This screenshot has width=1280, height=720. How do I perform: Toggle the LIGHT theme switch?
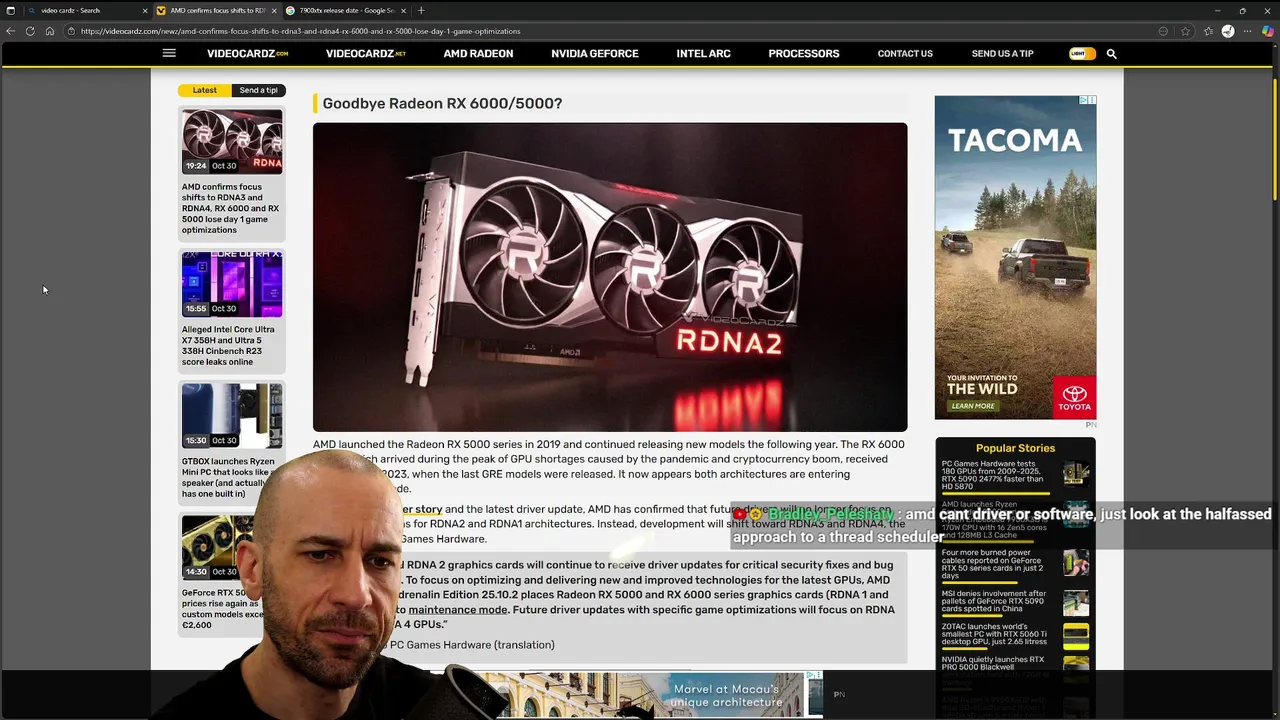point(1082,54)
